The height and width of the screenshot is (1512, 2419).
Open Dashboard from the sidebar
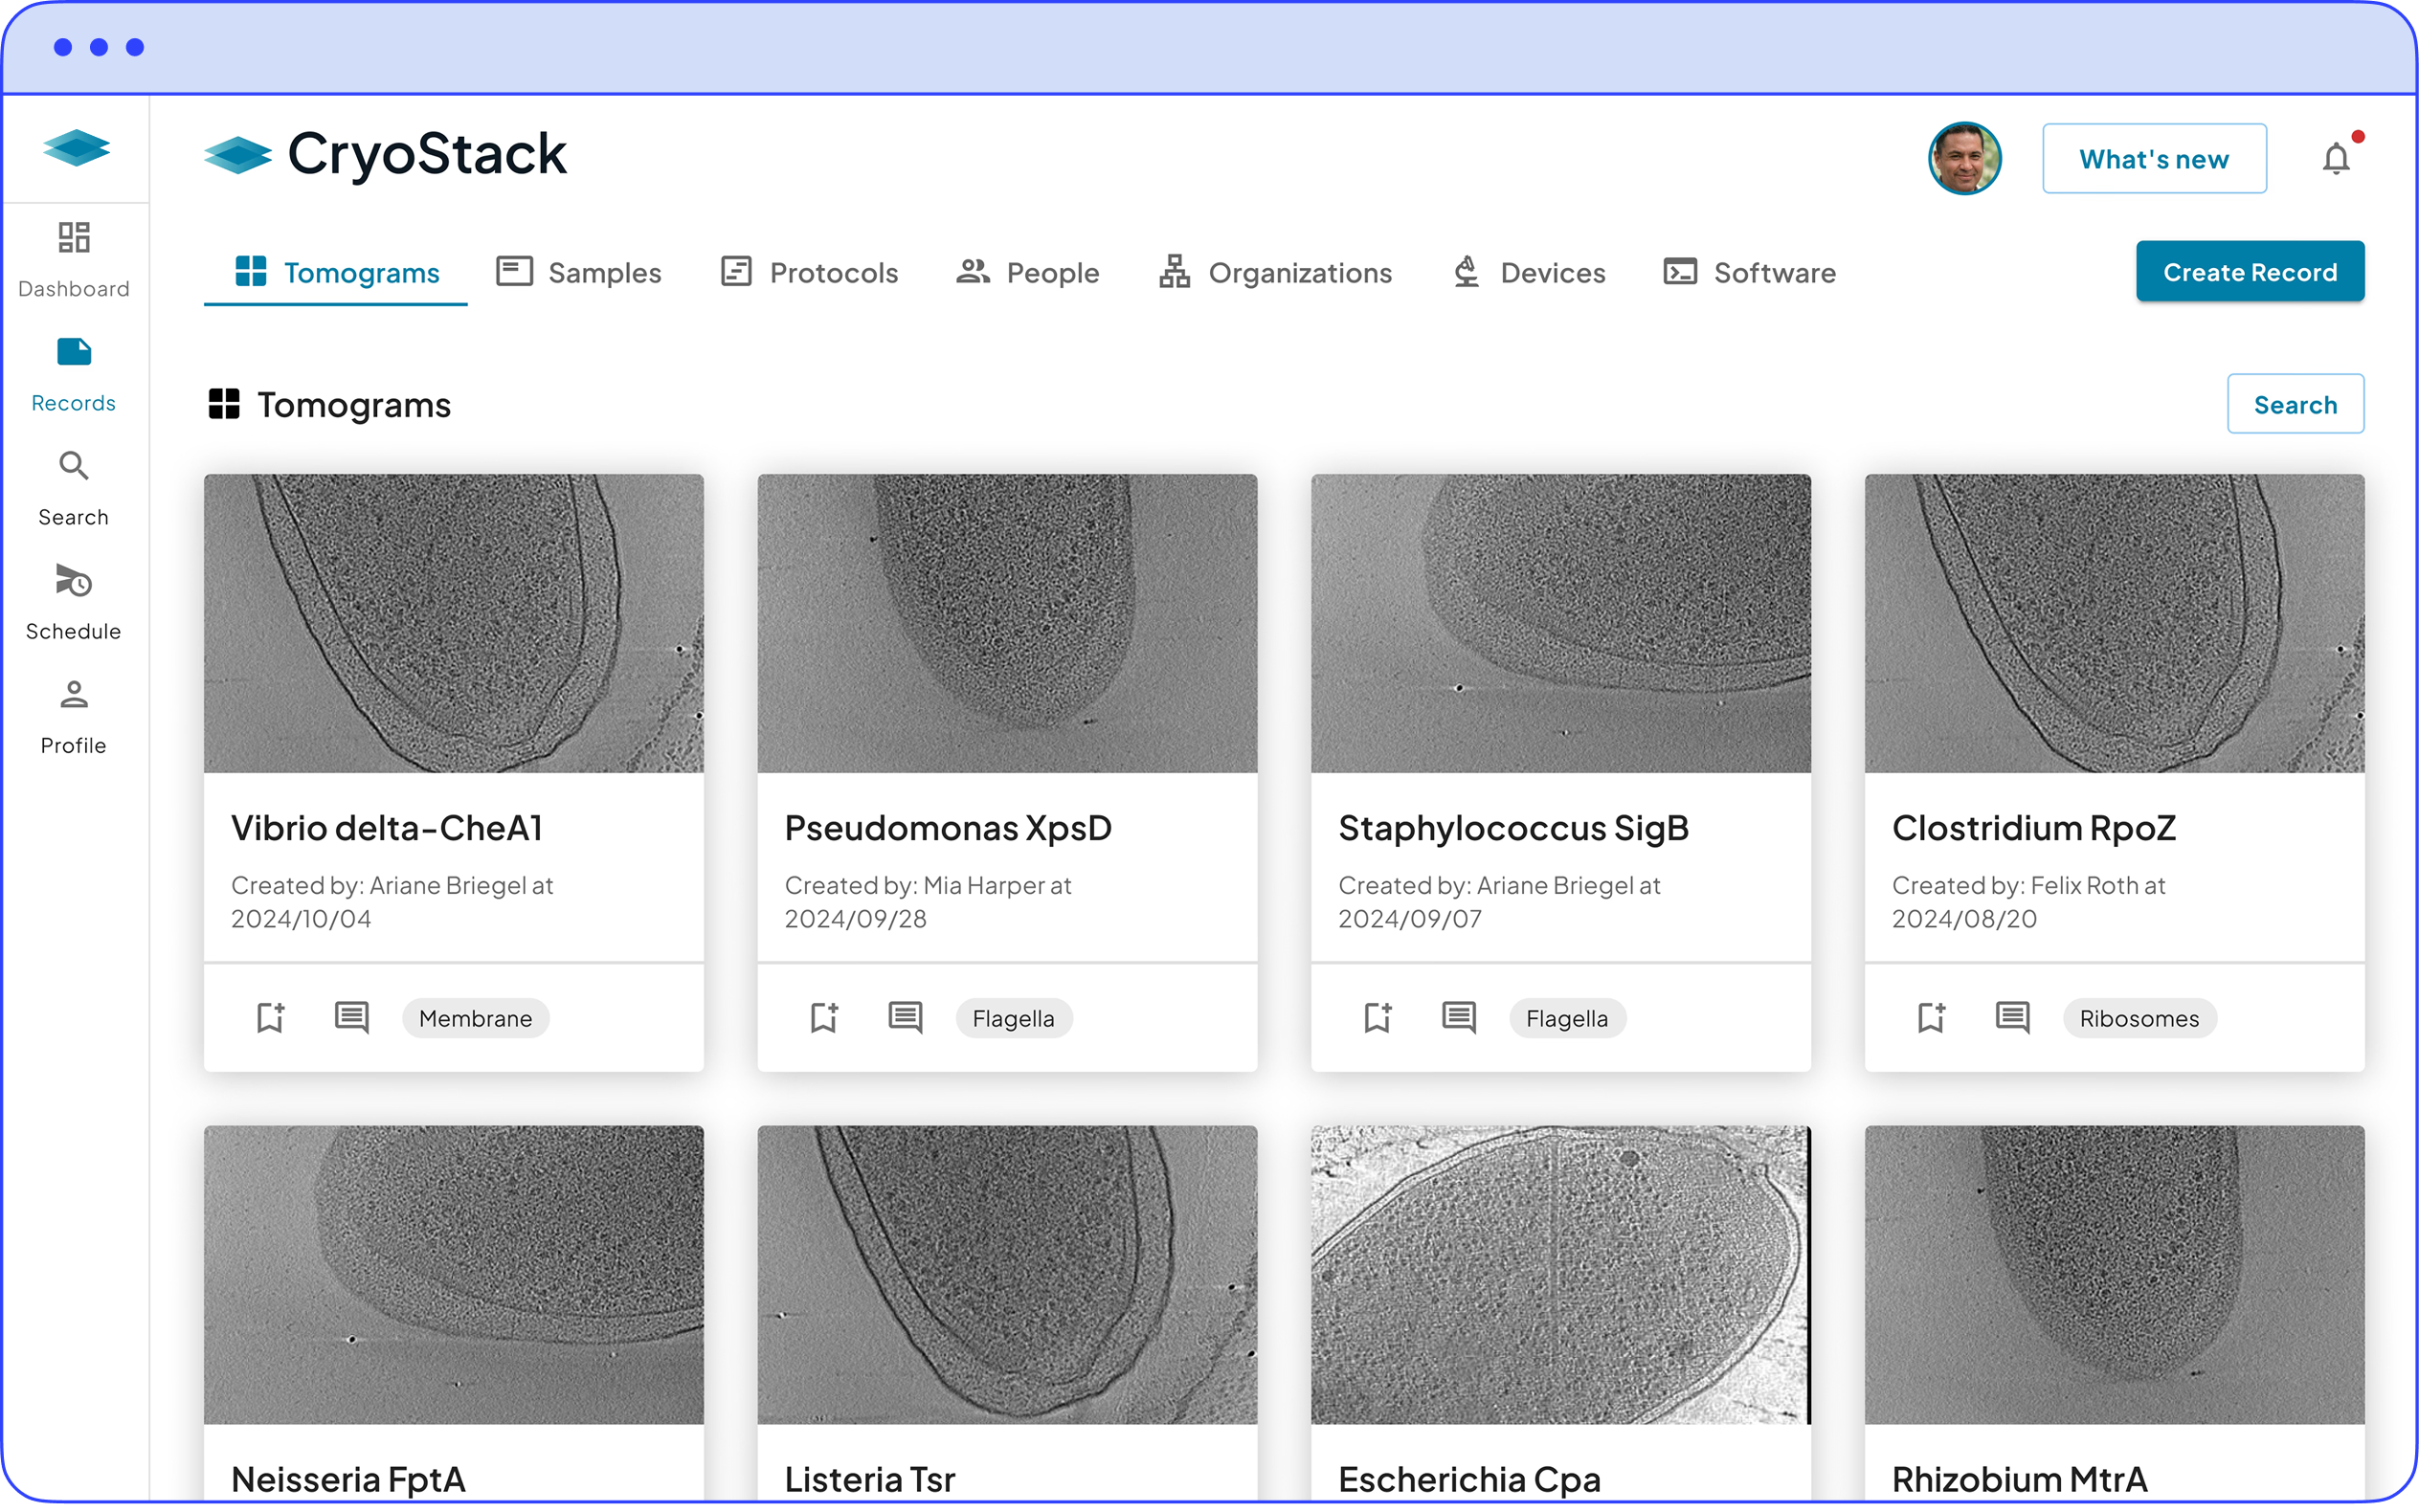[x=73, y=258]
